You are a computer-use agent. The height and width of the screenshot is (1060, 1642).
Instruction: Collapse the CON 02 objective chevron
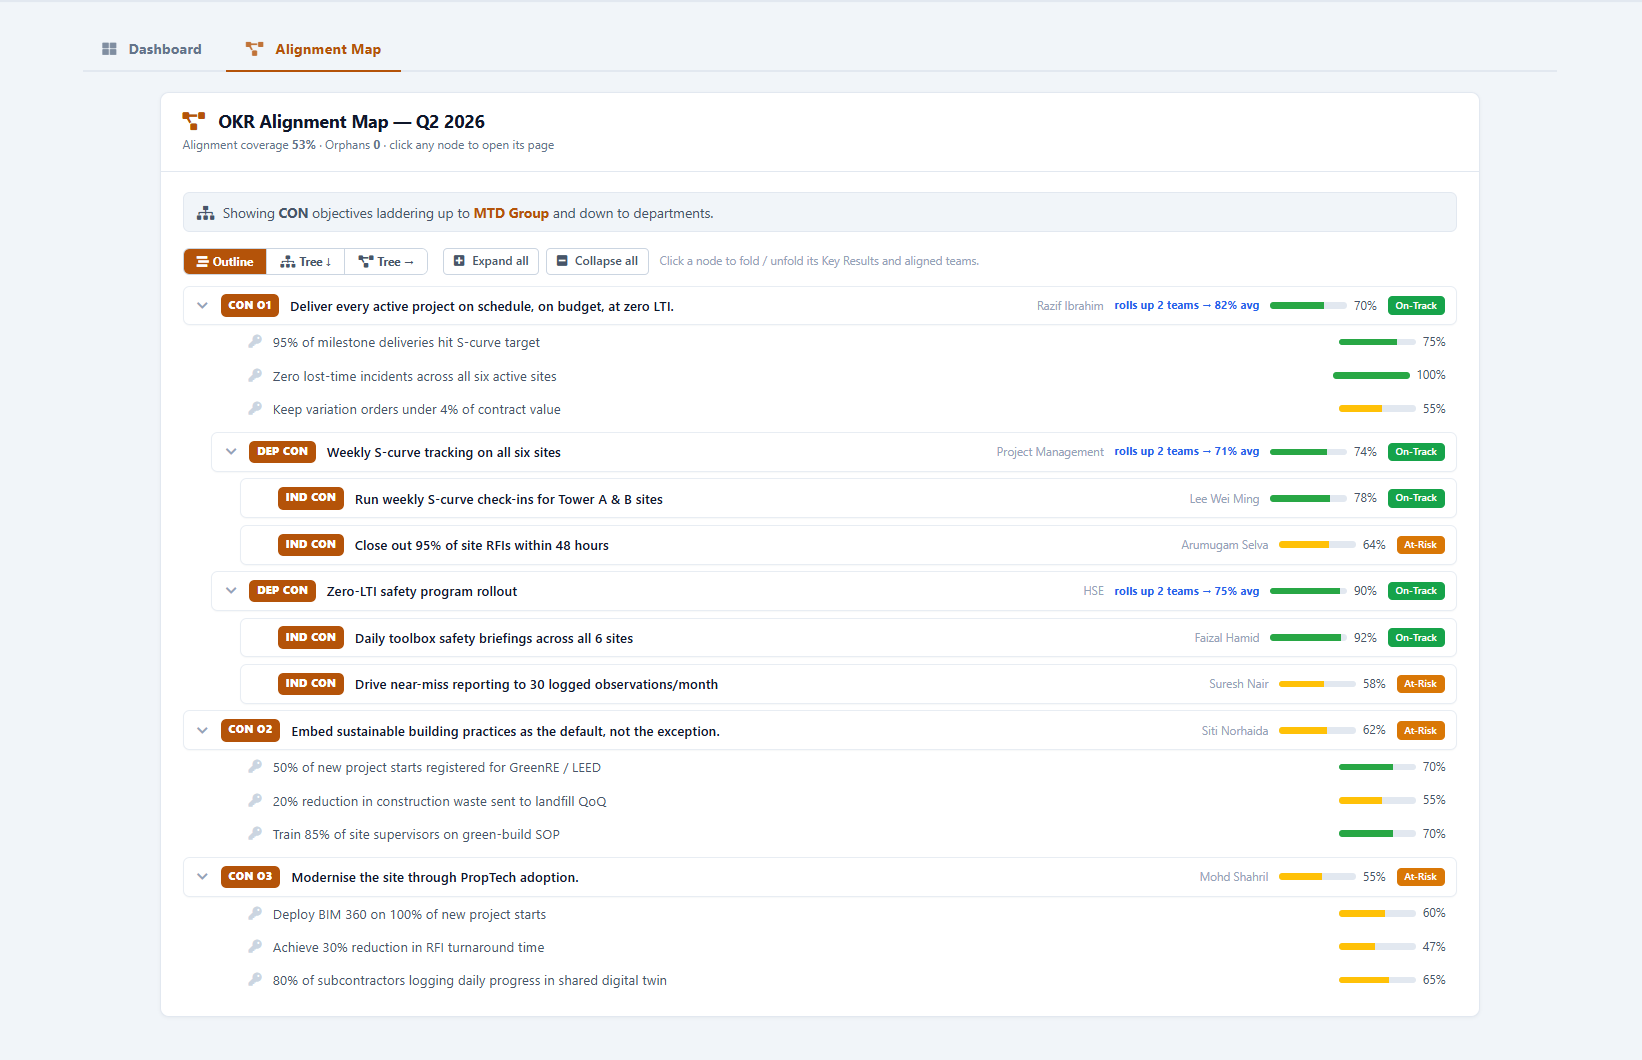[x=203, y=731]
